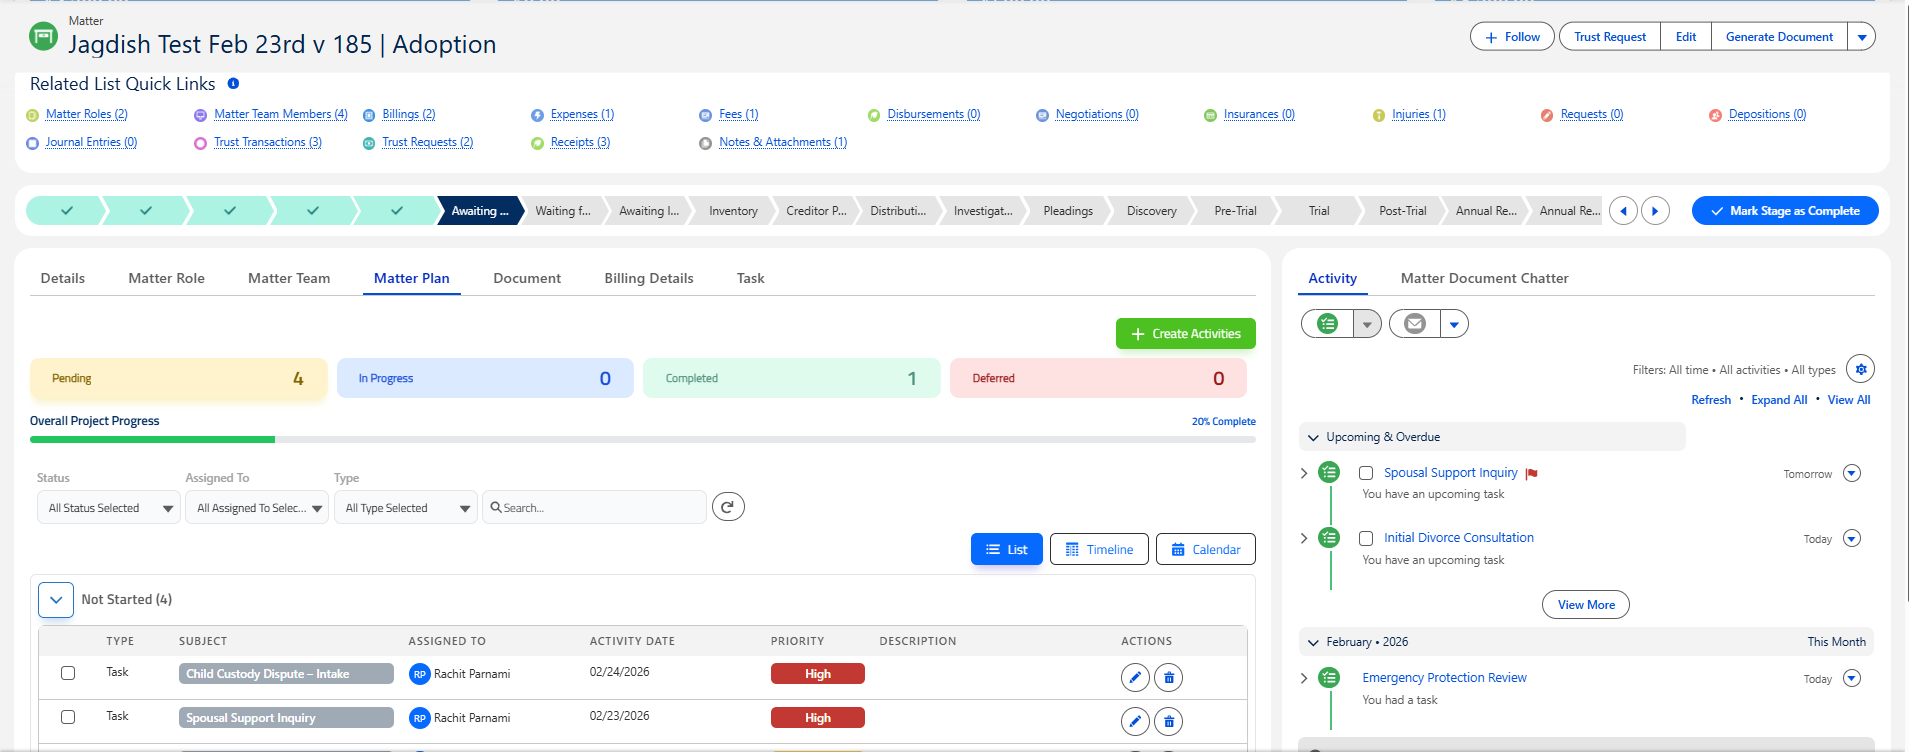Edit the Spousal Support Inquiry task row
This screenshot has height=752, width=1909.
click(x=1135, y=720)
